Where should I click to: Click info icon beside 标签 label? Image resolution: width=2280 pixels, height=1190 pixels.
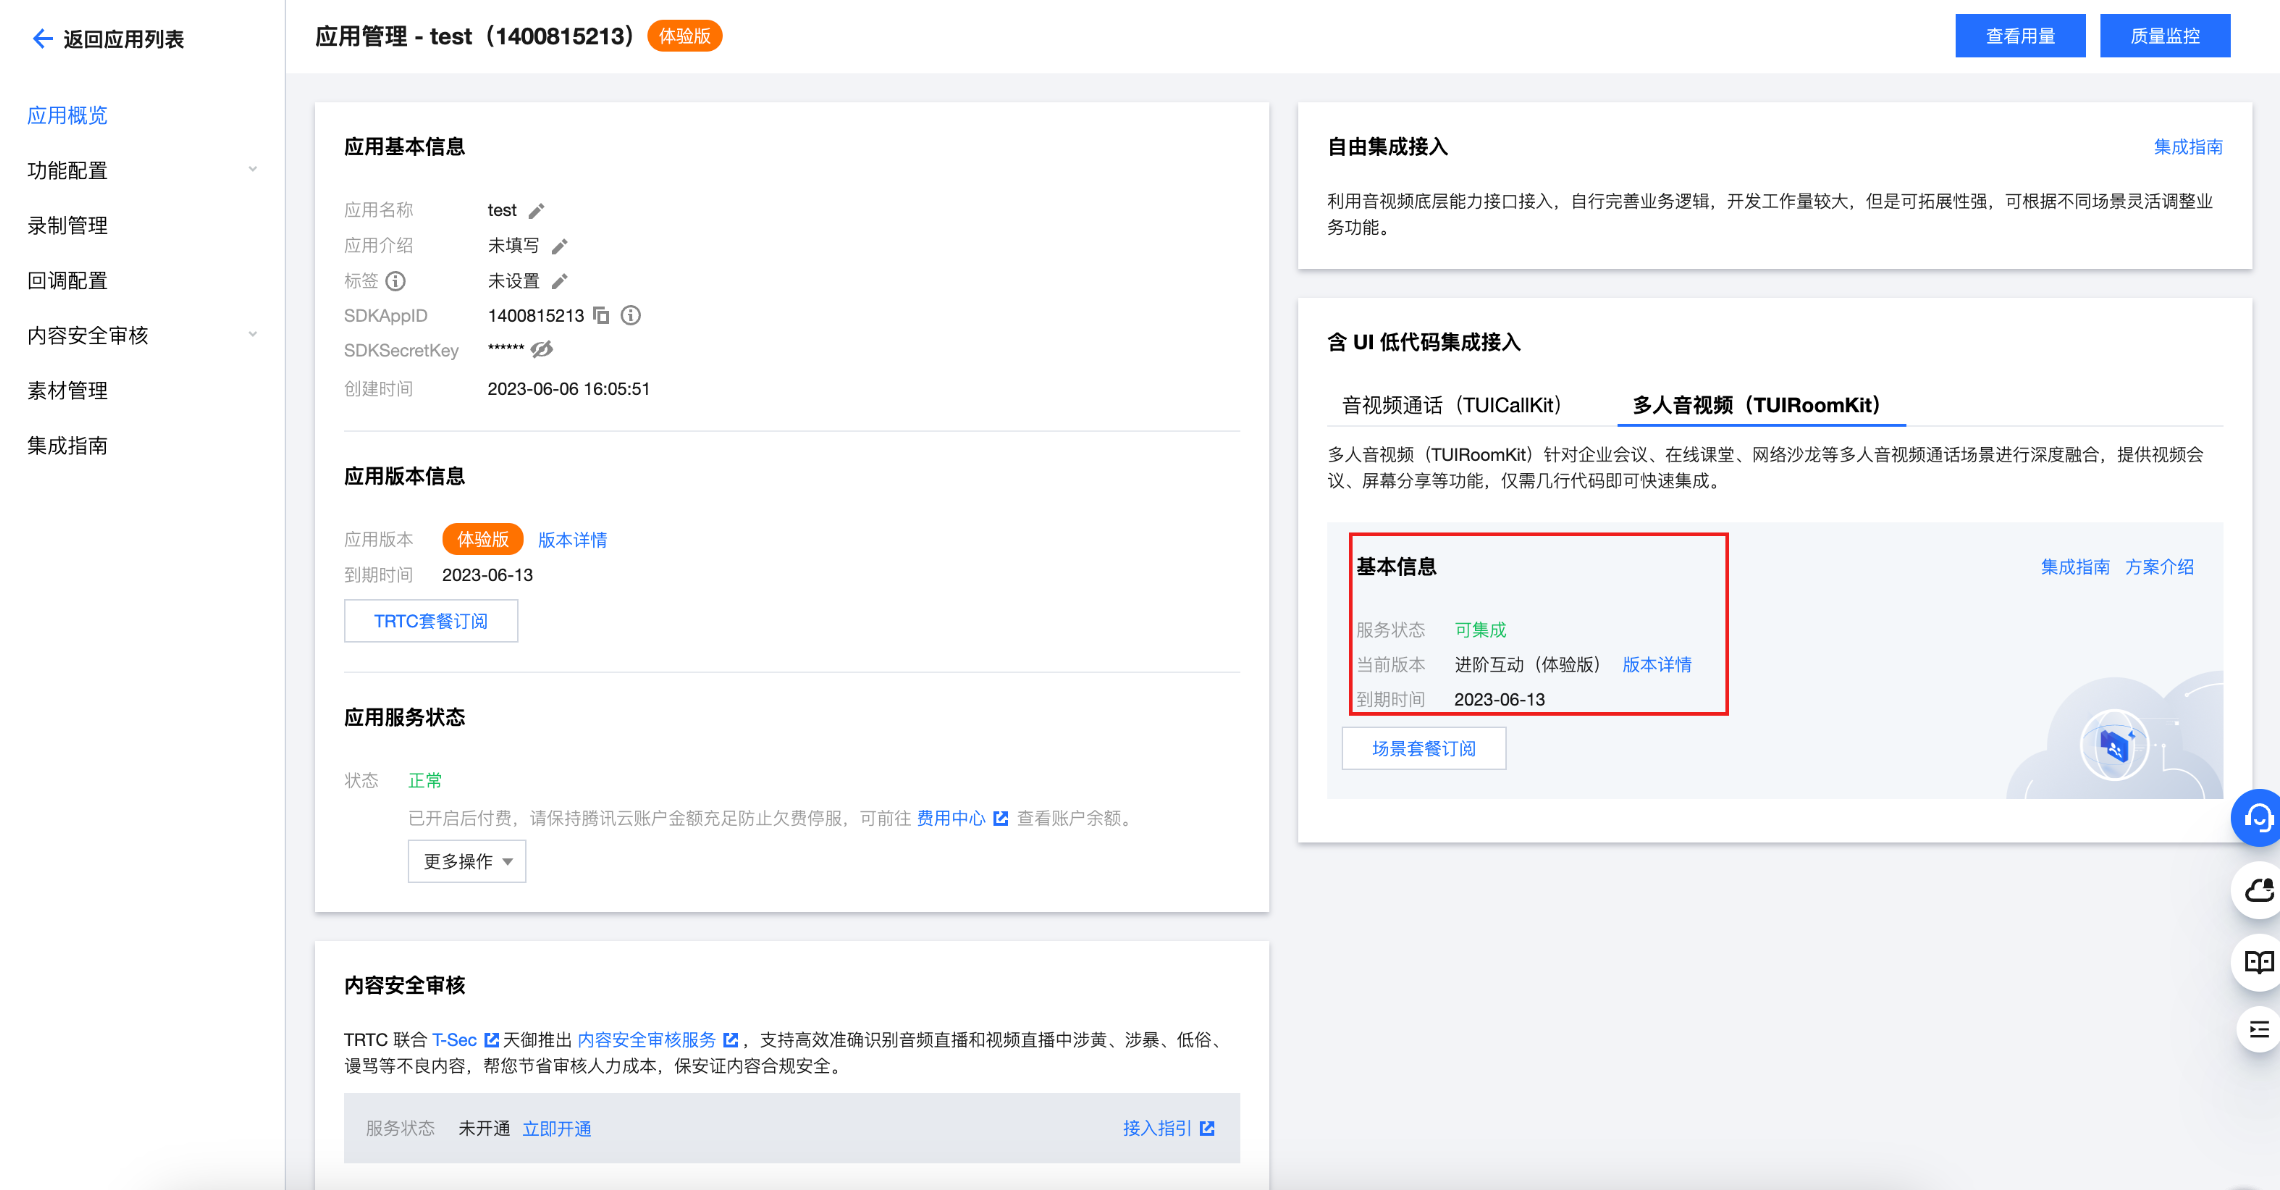pyautogui.click(x=396, y=281)
